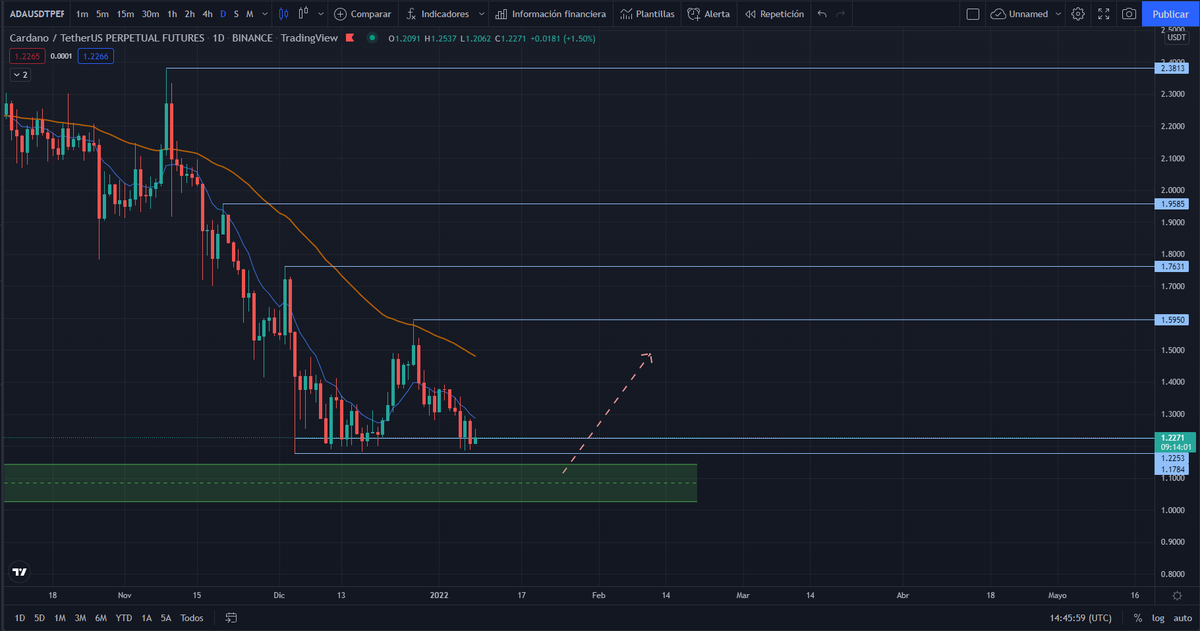Click the cloud save icon next to Unnamed
This screenshot has width=1200, height=631.
point(998,14)
